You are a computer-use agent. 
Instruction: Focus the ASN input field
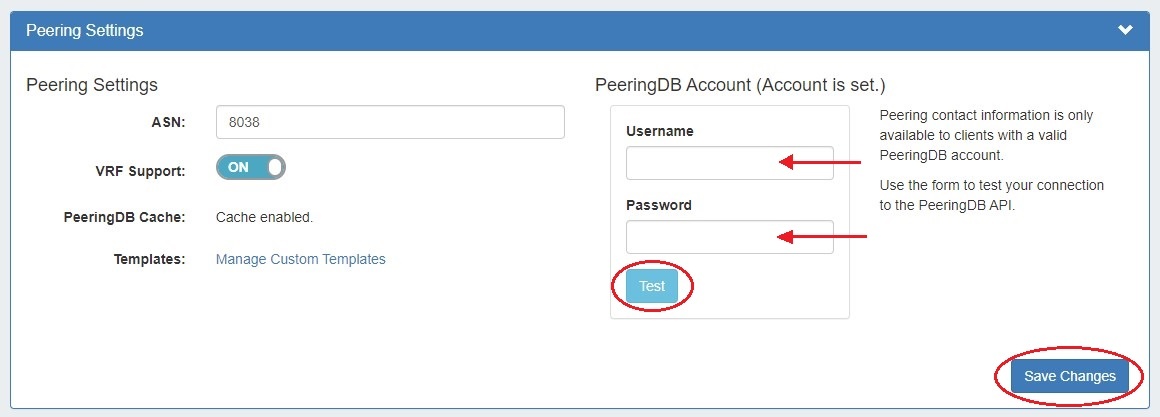(x=390, y=122)
